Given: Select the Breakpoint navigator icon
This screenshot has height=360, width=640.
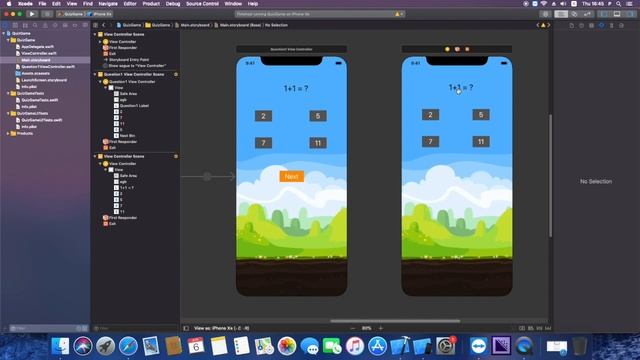Looking at the screenshot, I should click(75, 25).
